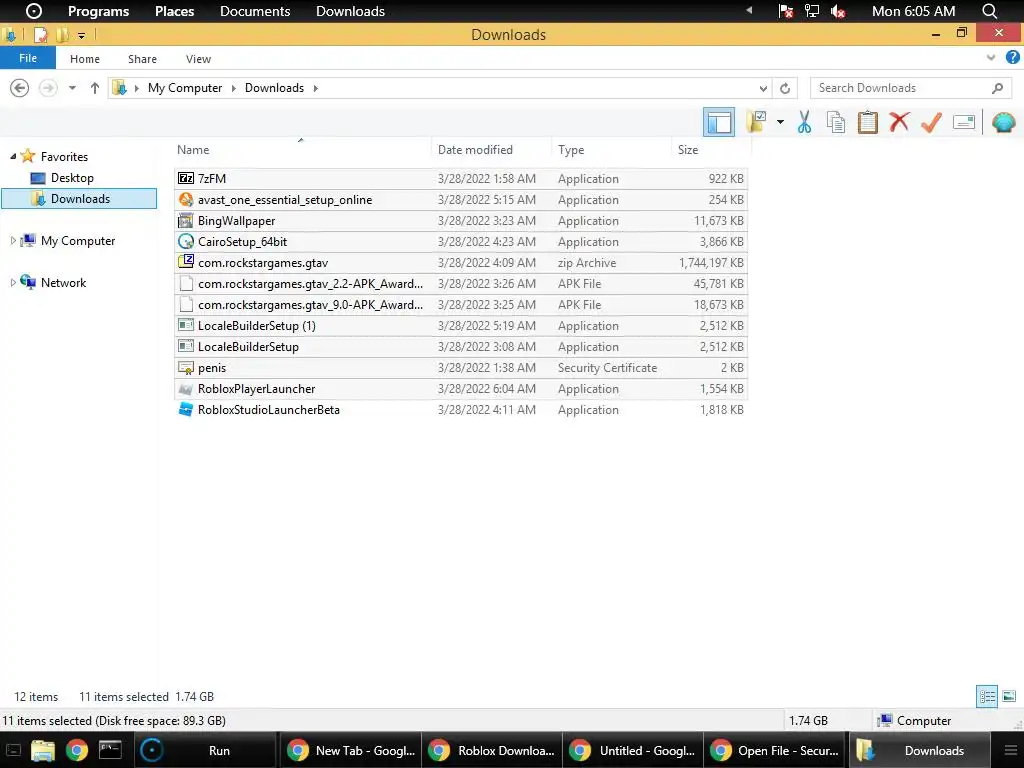
Task: Select Network in the navigation pane
Action: click(63, 283)
